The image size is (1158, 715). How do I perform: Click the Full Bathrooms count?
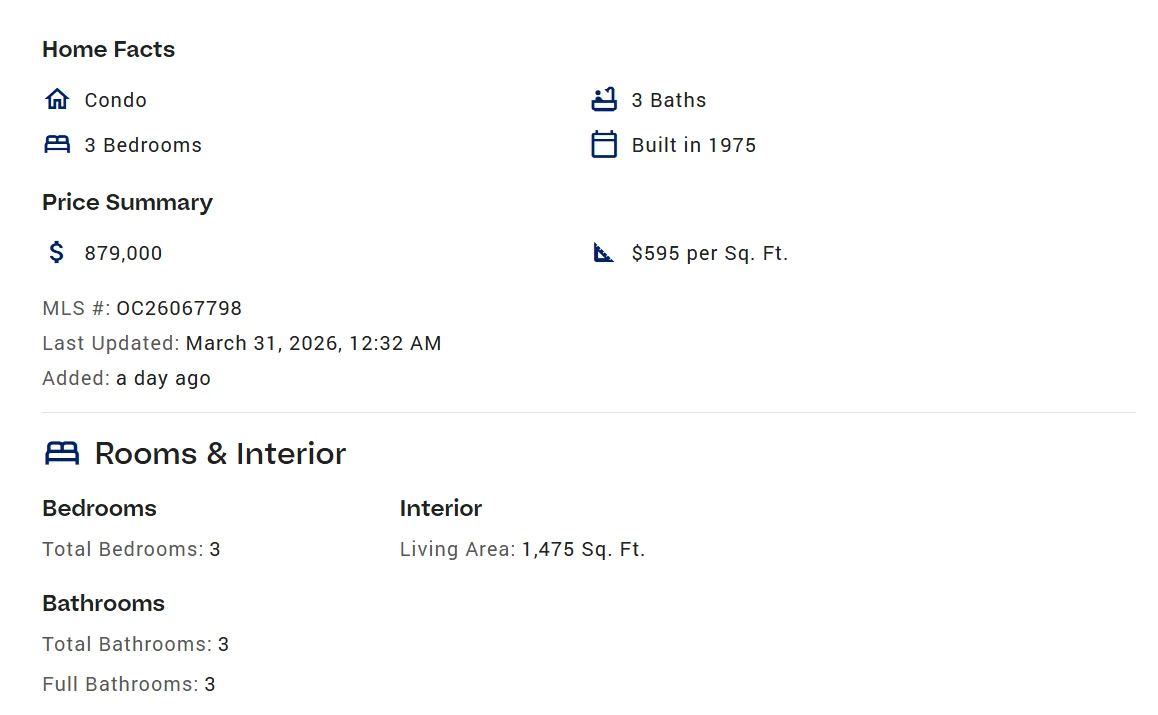point(210,685)
